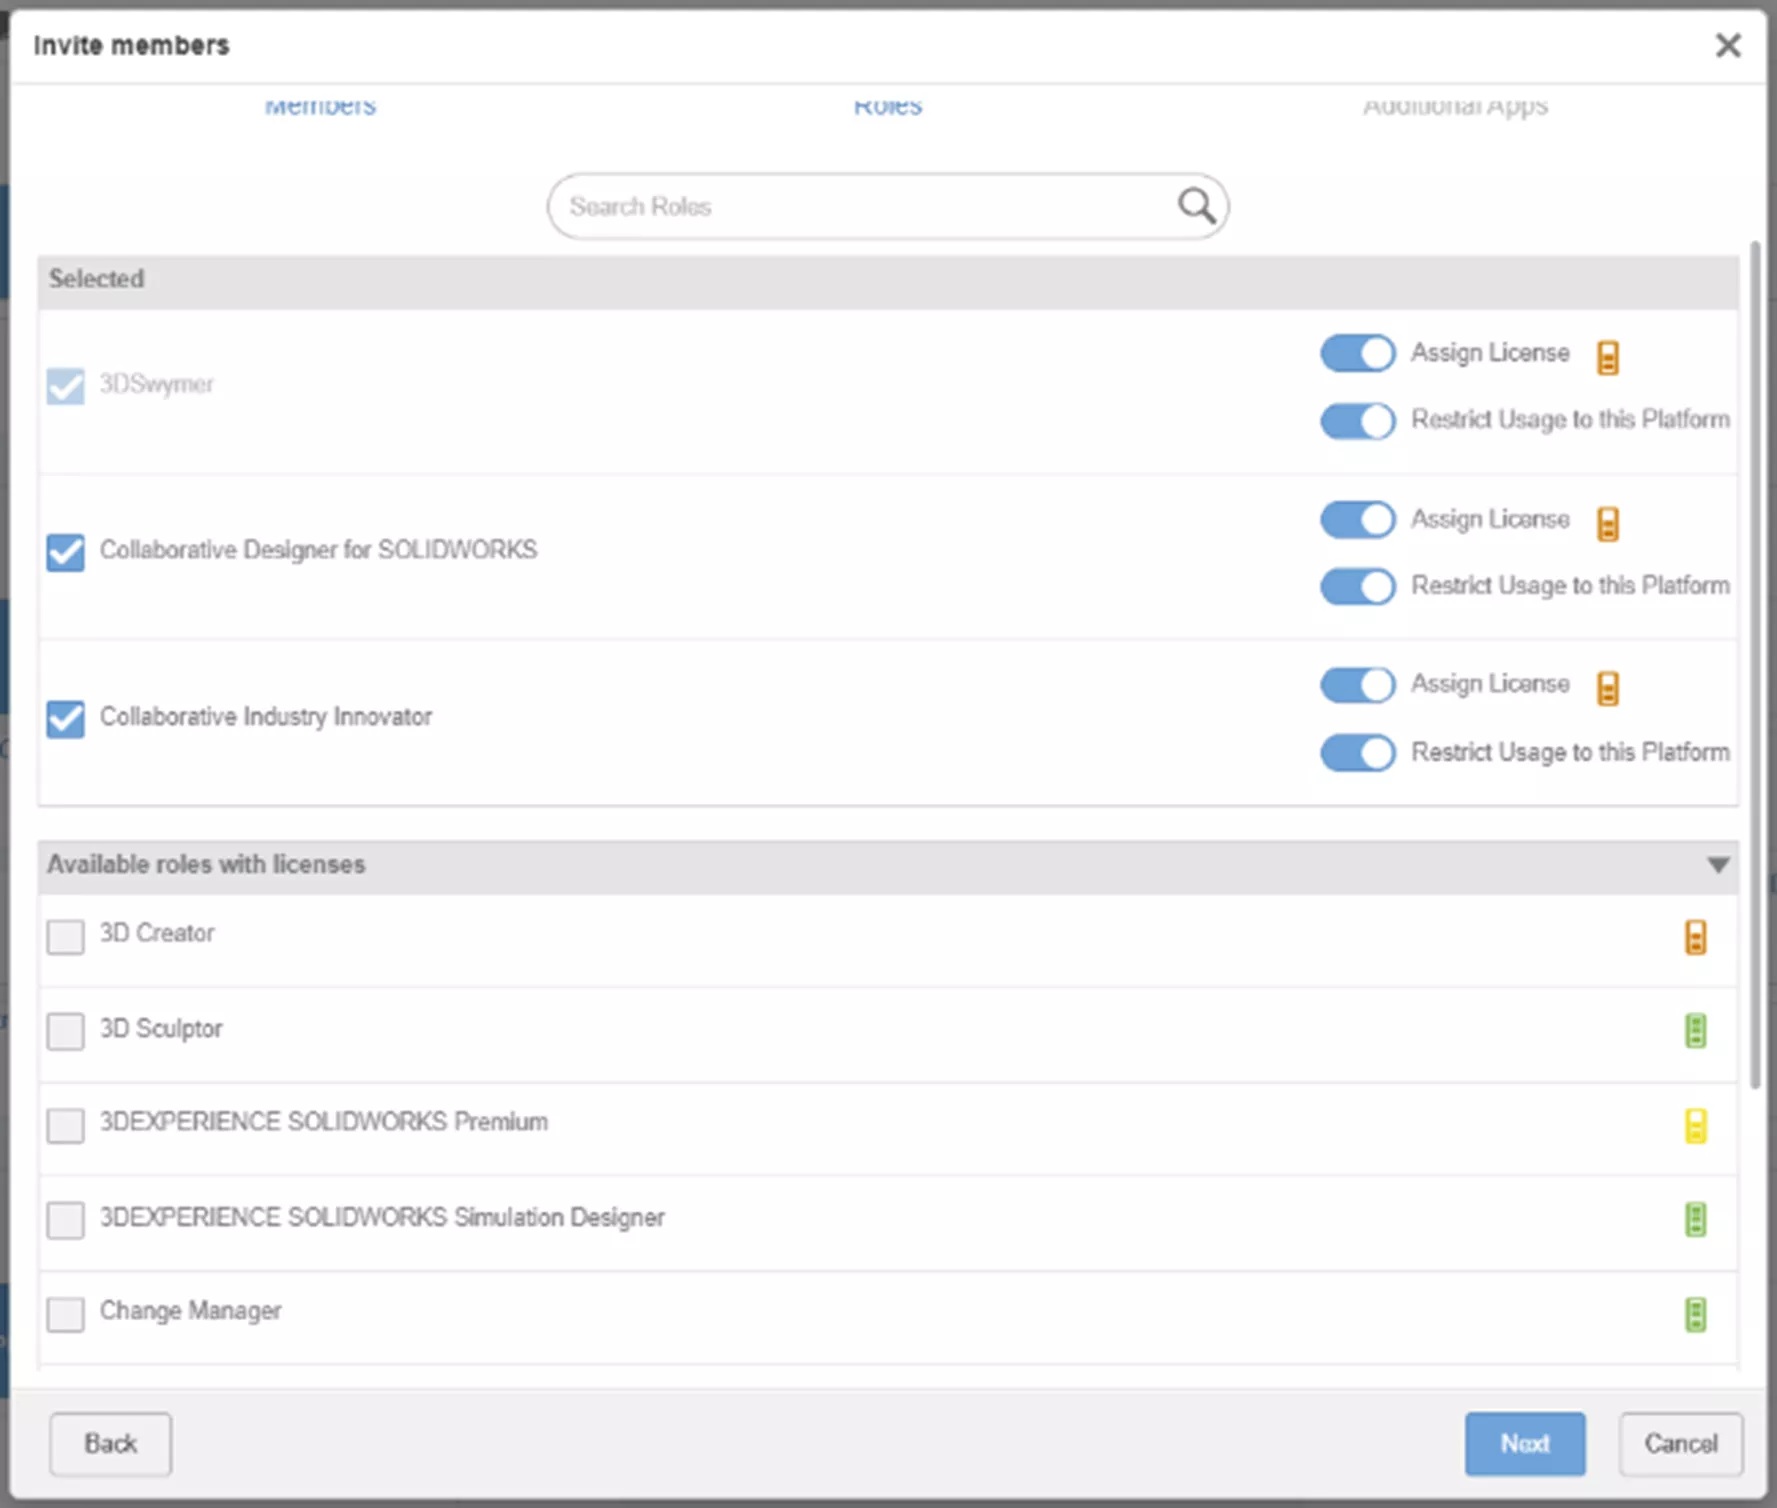Click the orange license icon for 3D Creator

(1695, 937)
